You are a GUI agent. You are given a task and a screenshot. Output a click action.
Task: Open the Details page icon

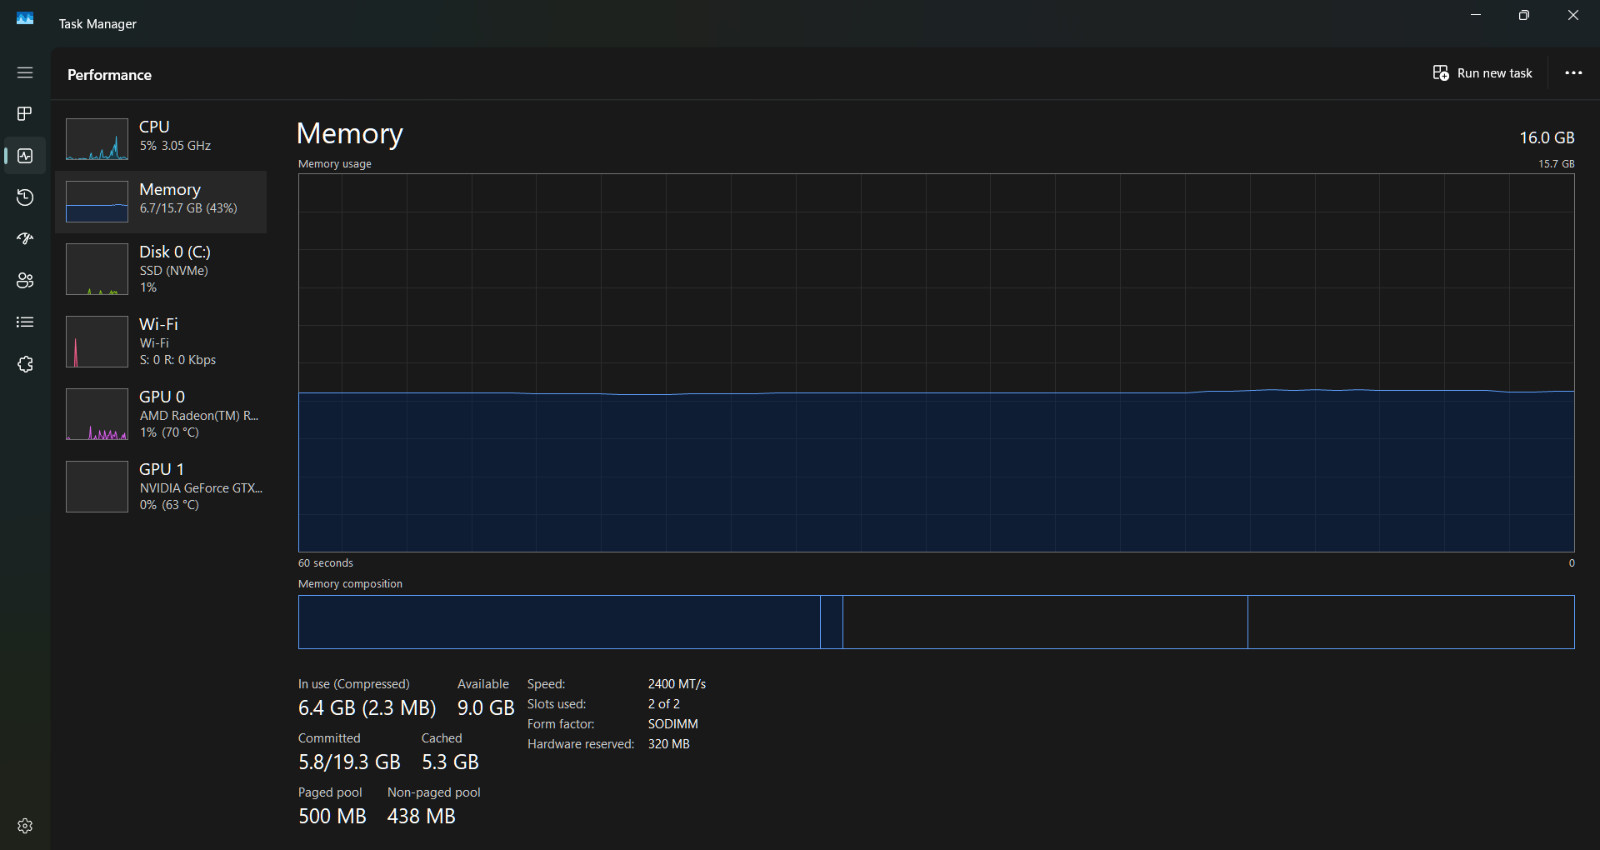pos(25,322)
